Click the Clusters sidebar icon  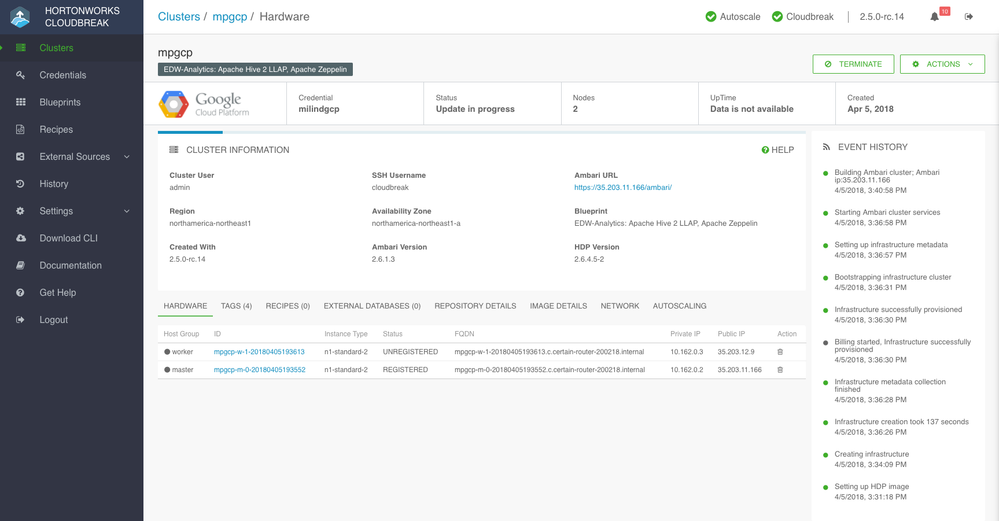(x=20, y=48)
